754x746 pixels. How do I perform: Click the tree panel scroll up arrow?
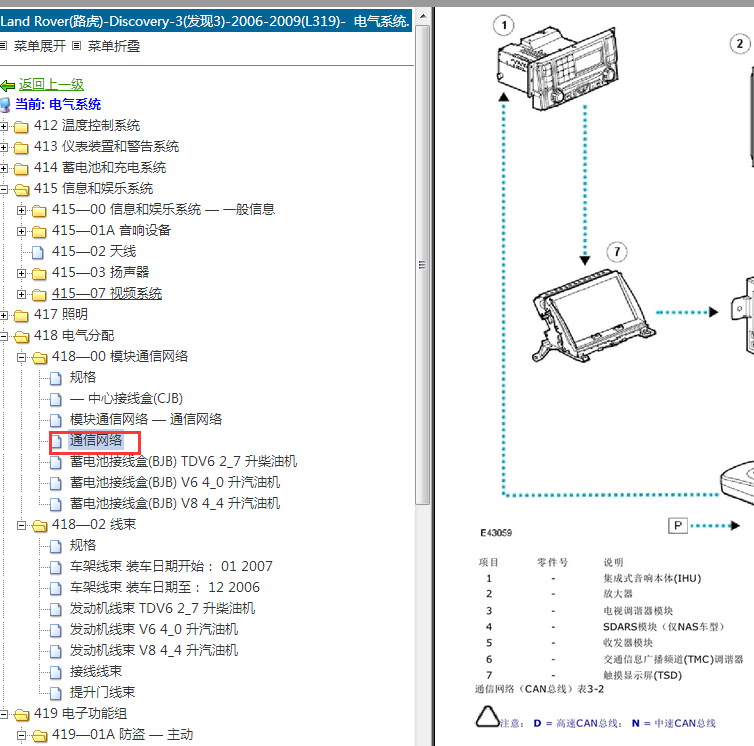click(x=423, y=16)
